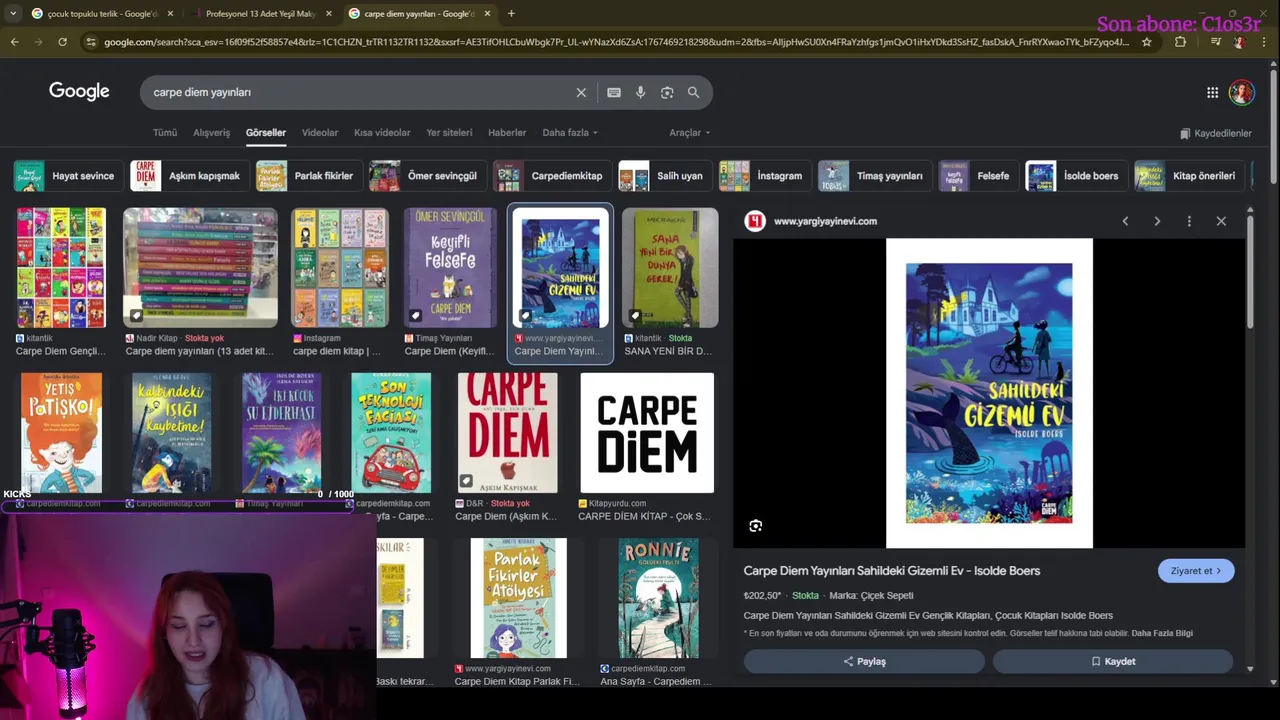Open the Tümü results tab

pos(164,132)
